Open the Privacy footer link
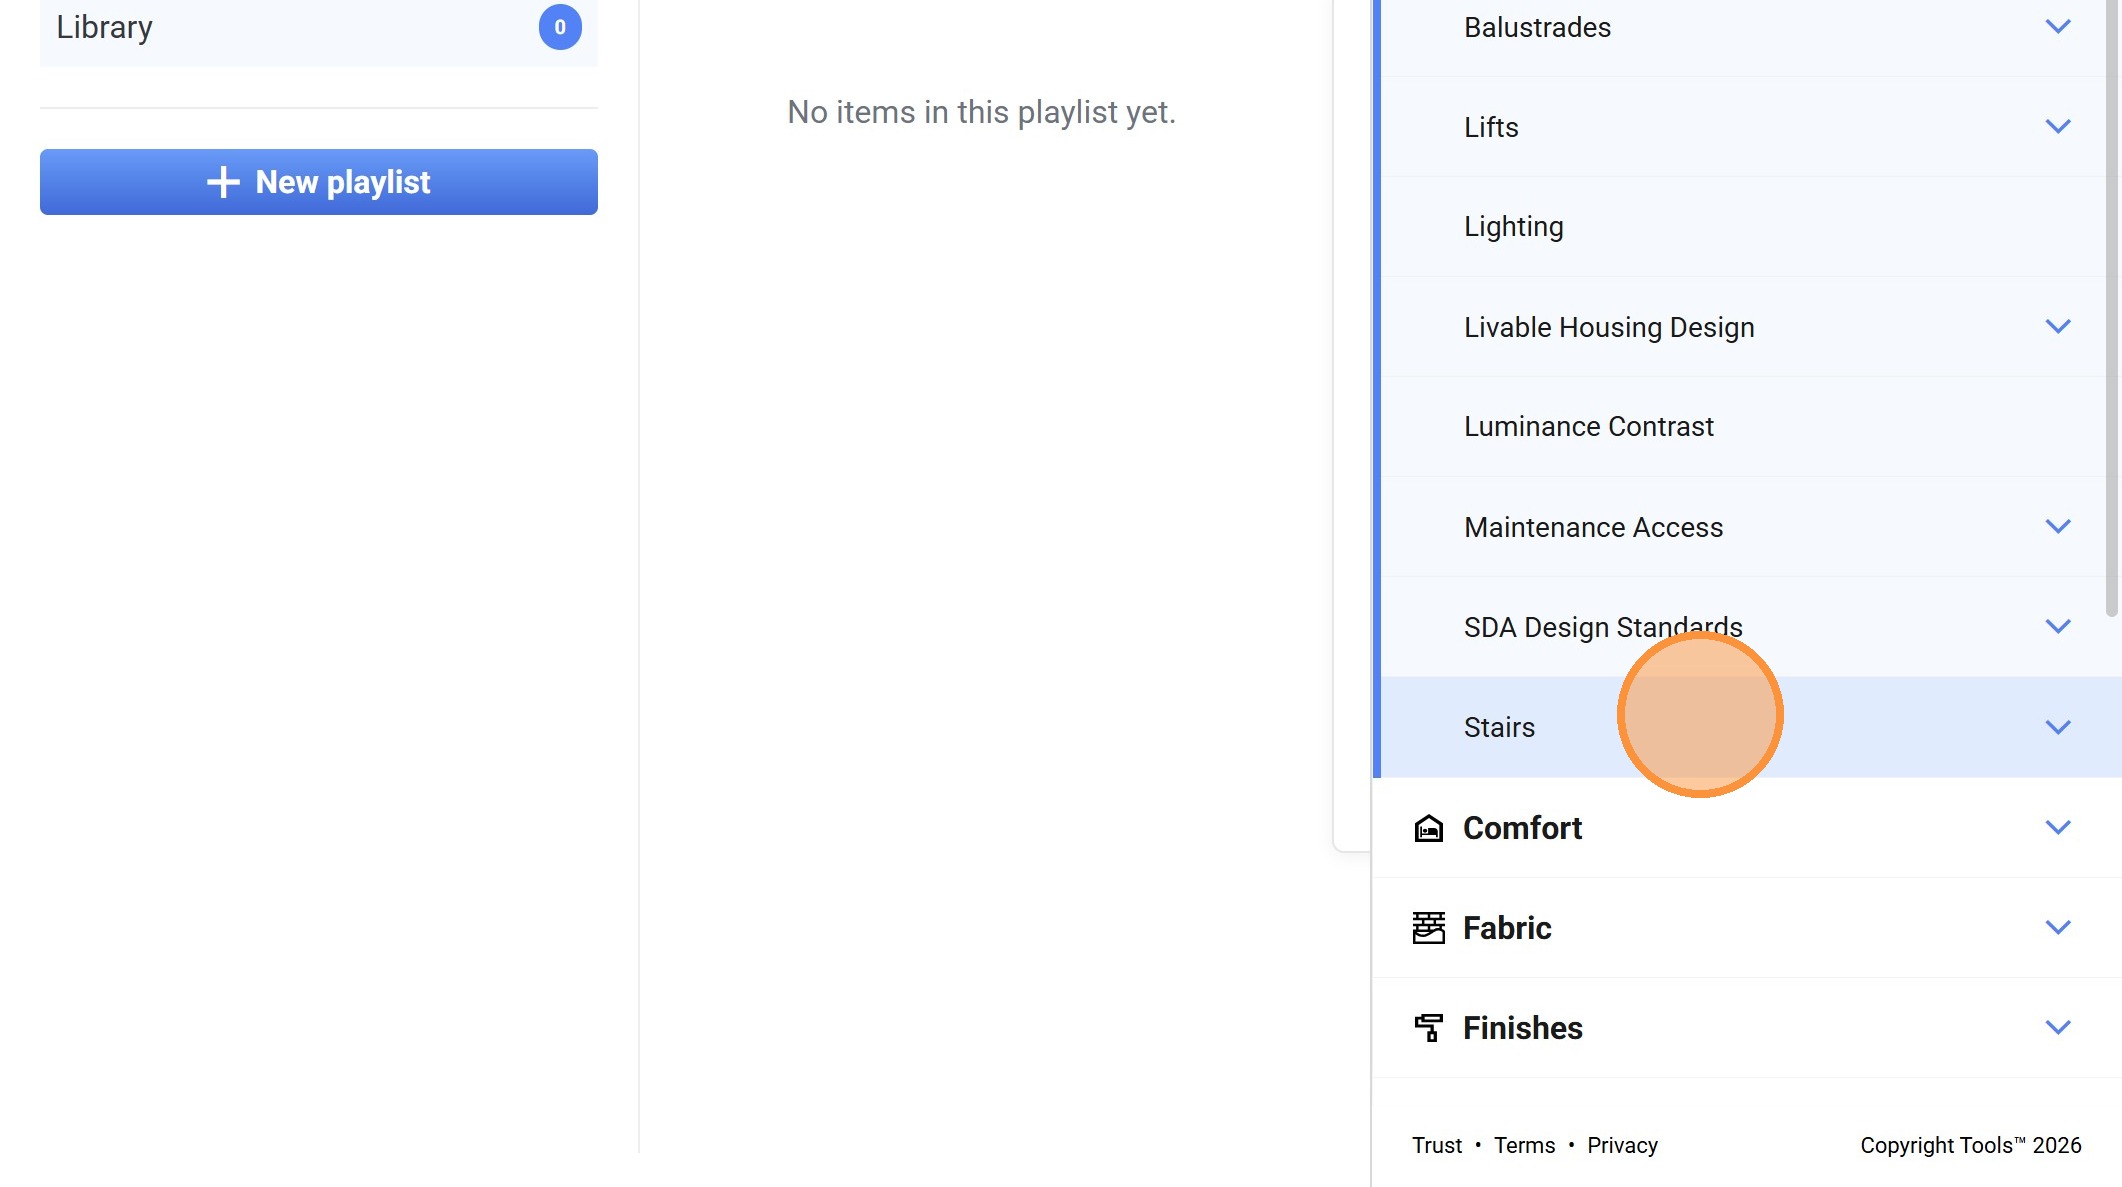Image resolution: width=2122 pixels, height=1187 pixels. (1621, 1145)
